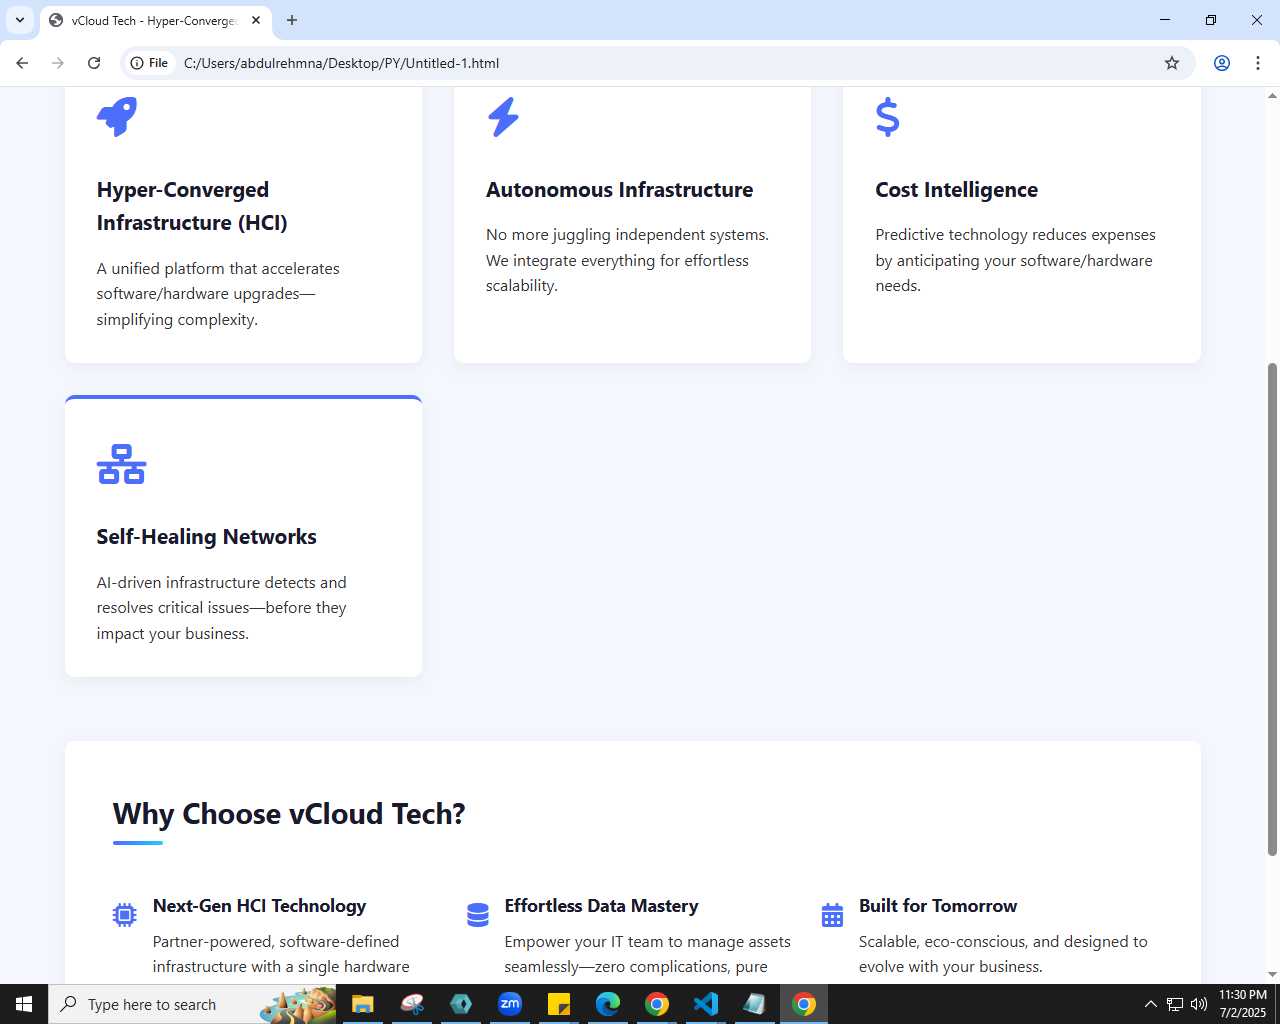Open a new tab with plus button

point(292,20)
